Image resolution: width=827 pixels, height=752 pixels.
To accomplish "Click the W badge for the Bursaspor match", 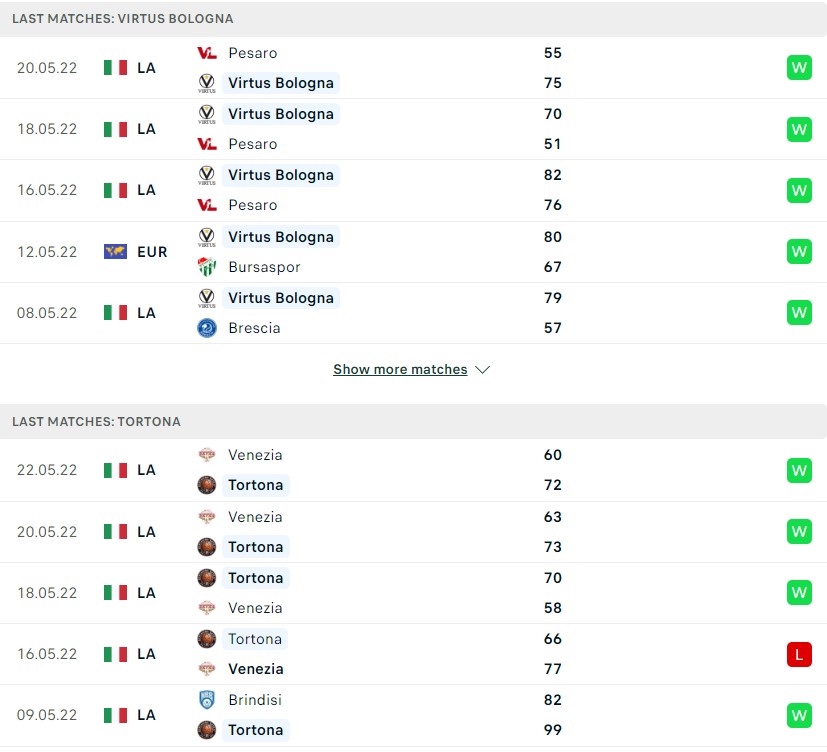I will click(799, 252).
